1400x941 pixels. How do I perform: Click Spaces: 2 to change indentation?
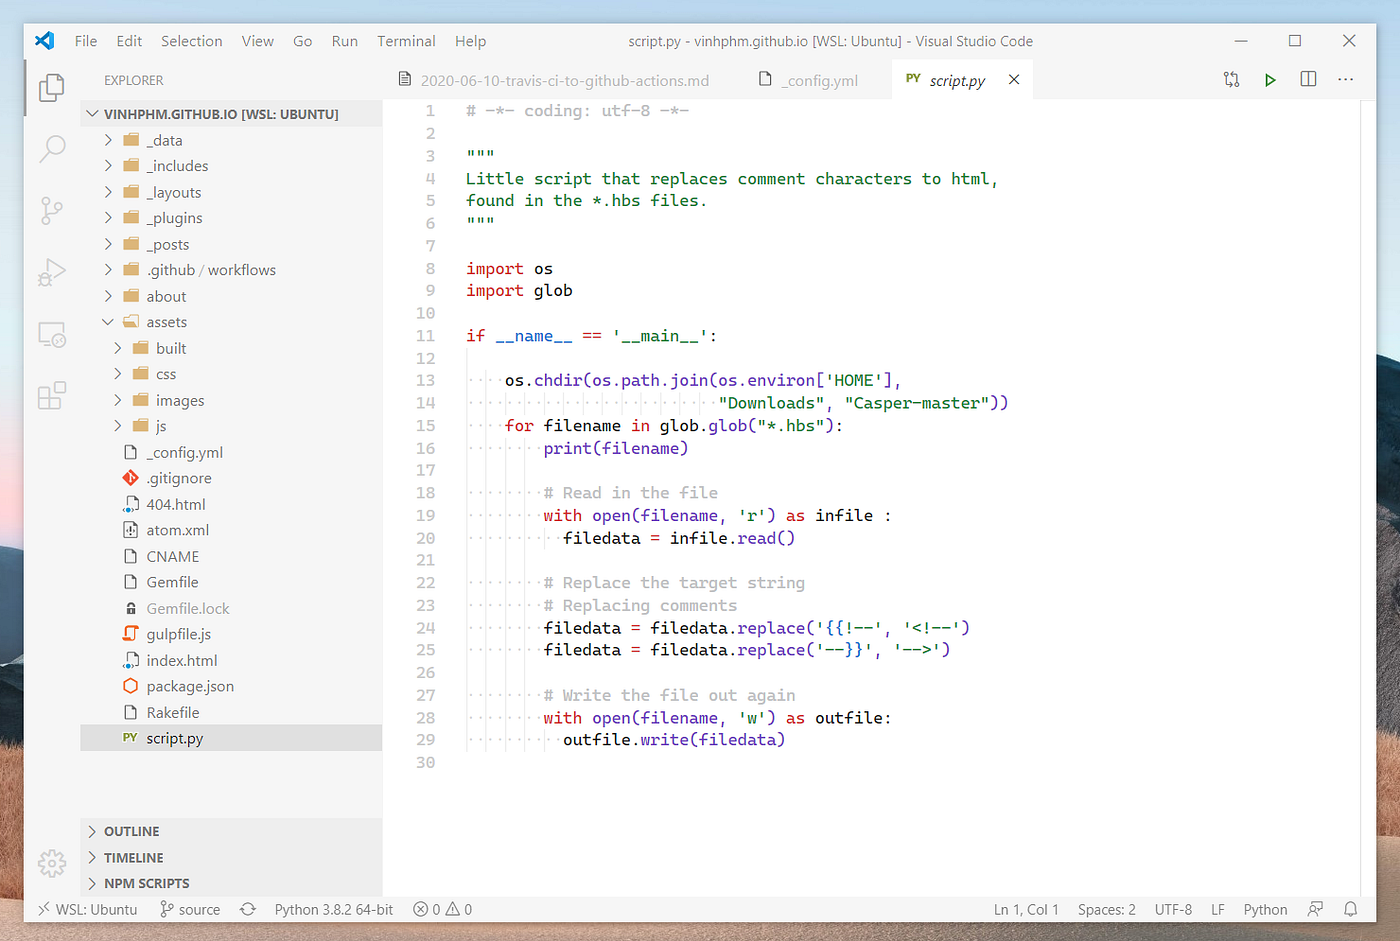click(1106, 909)
